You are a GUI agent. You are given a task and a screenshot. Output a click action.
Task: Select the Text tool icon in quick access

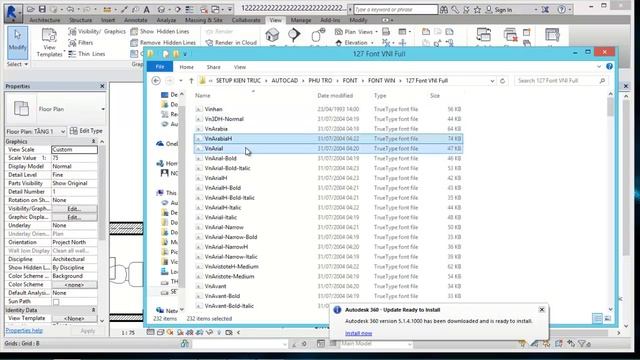[x=147, y=9]
